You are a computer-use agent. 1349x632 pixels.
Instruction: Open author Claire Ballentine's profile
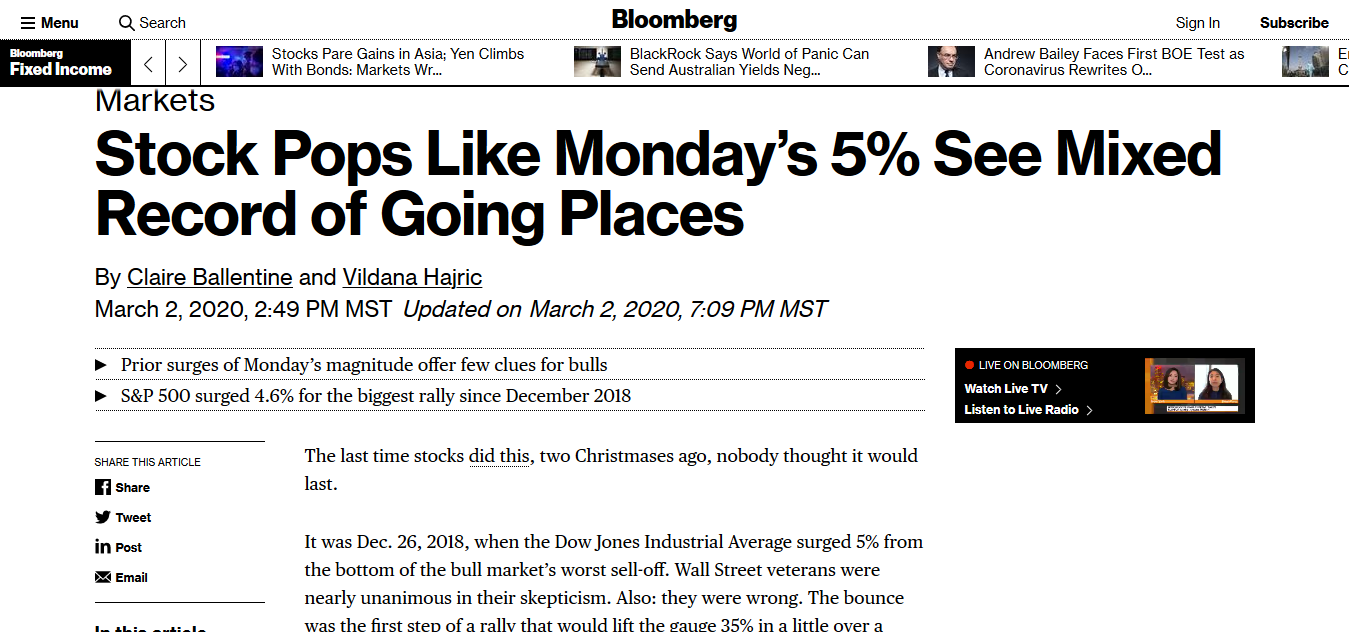coord(209,277)
